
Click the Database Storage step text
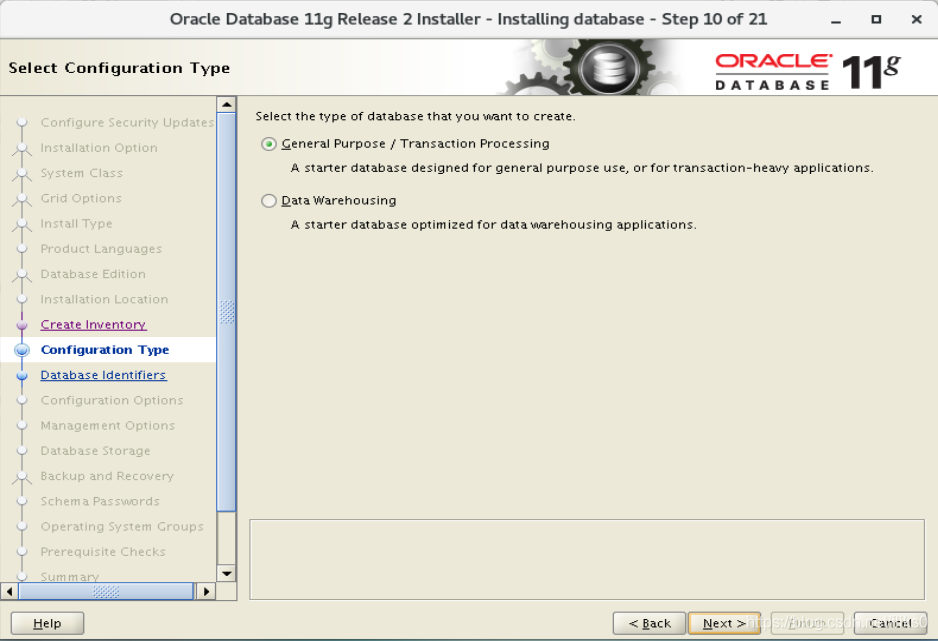pyautogui.click(x=96, y=451)
